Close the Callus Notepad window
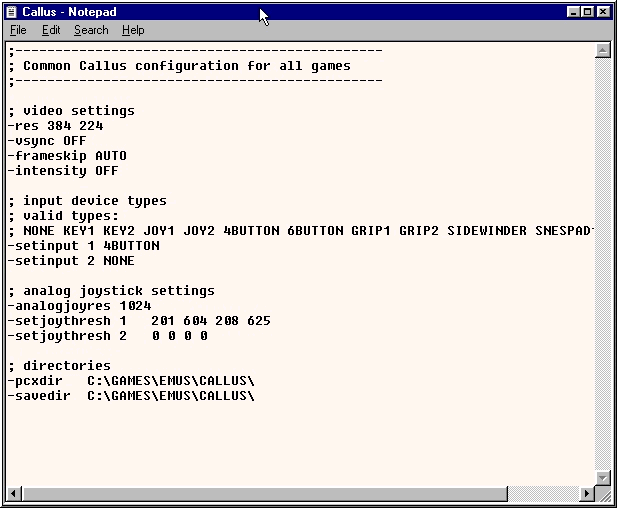Screen dimensions: 617x508 603,12
